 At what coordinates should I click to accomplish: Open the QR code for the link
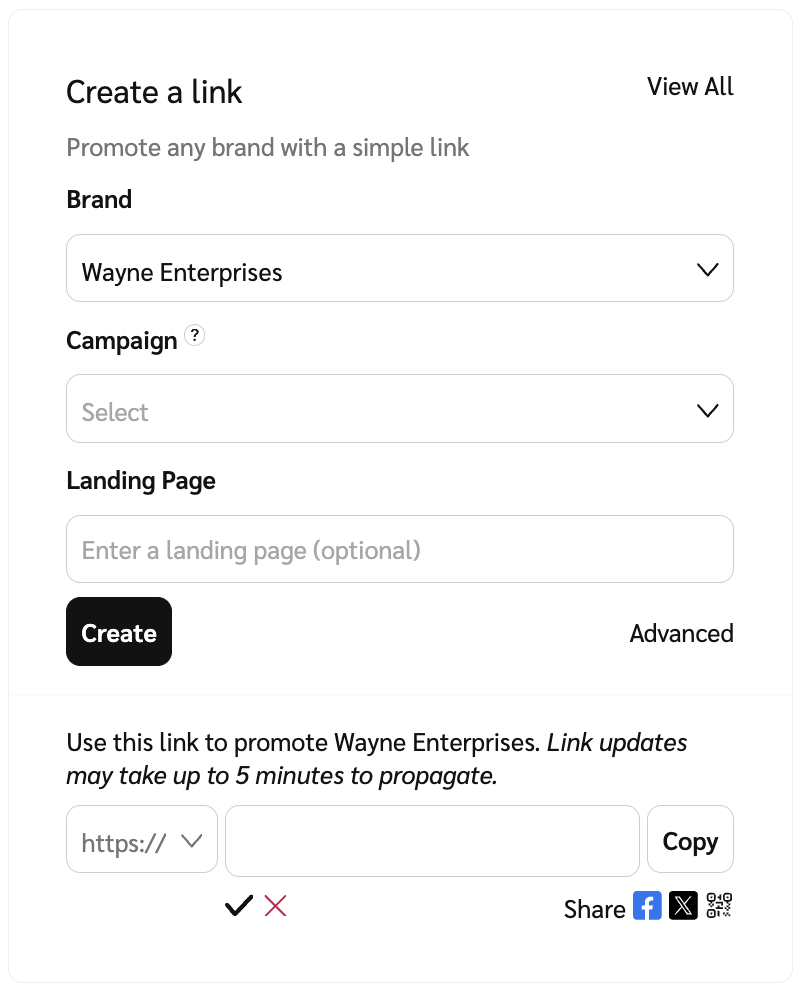point(719,906)
